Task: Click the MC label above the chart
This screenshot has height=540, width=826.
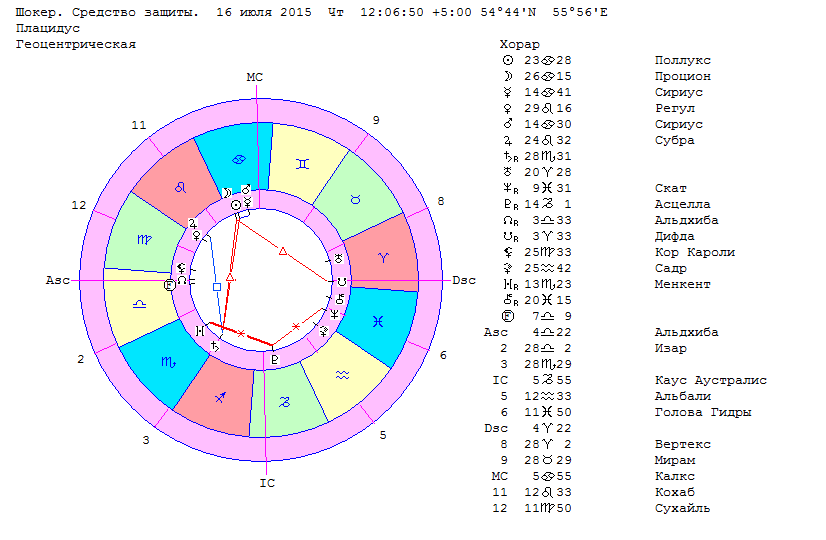Action: pyautogui.click(x=255, y=77)
